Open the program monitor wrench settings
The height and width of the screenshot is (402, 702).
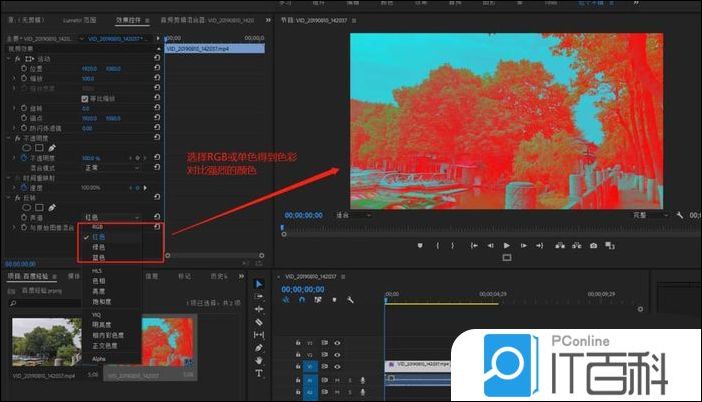679,215
